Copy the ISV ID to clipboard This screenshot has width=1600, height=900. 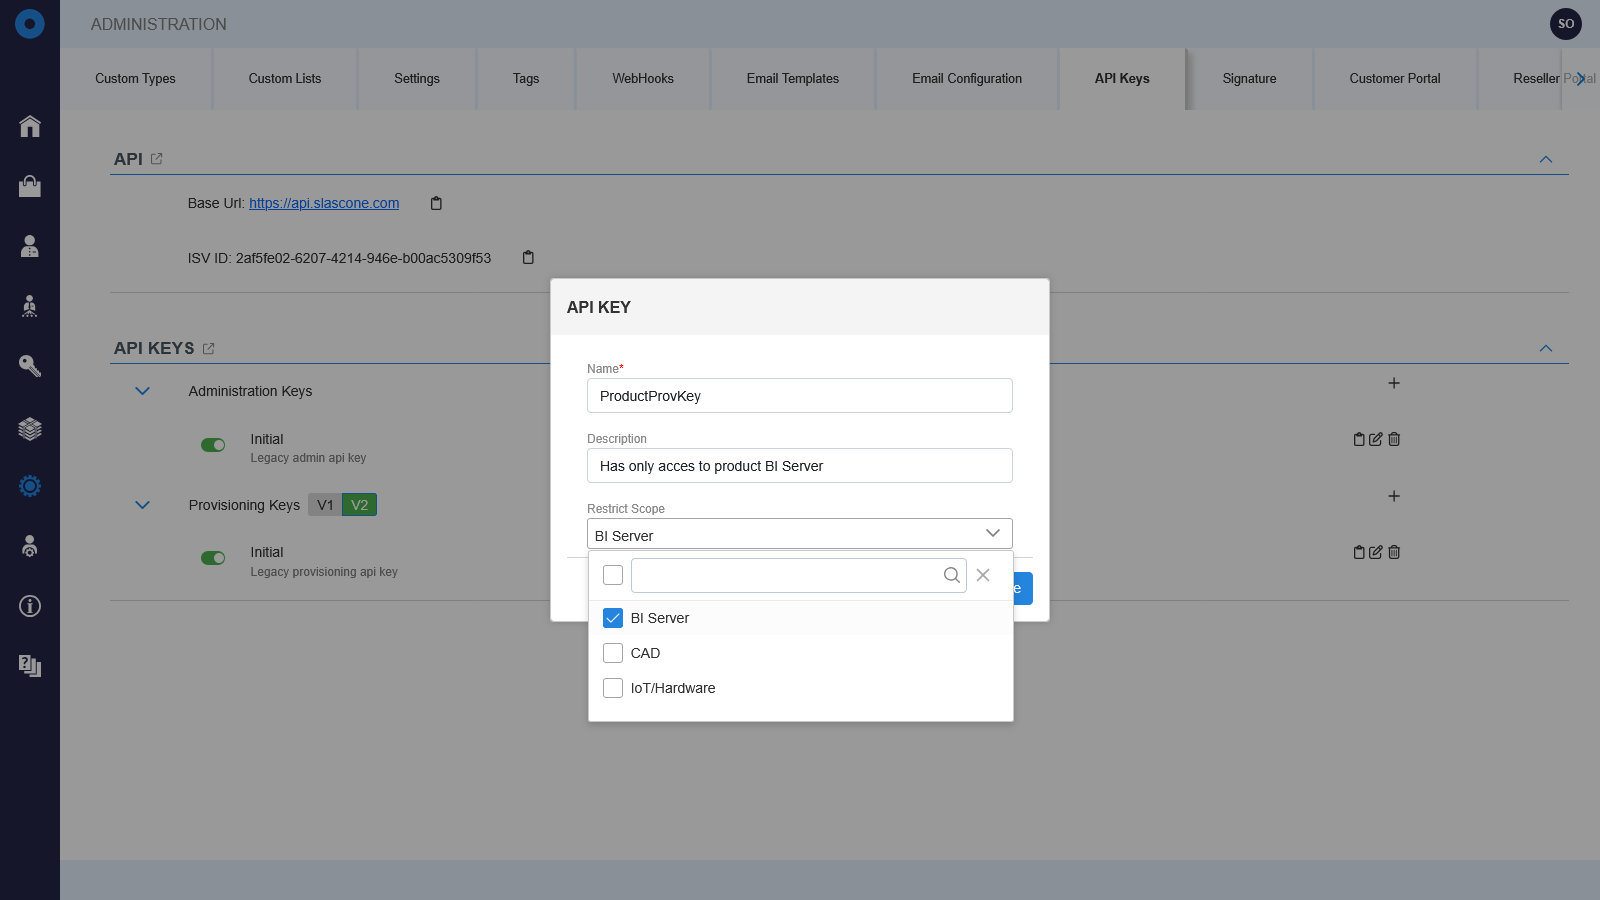click(x=528, y=258)
